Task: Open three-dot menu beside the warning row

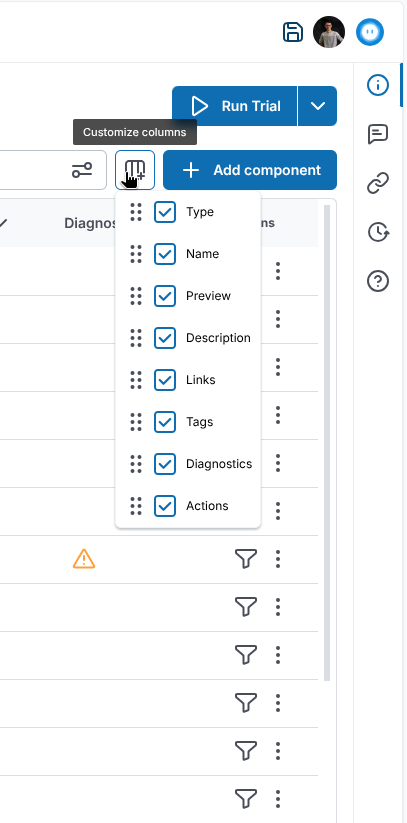Action: [x=278, y=559]
